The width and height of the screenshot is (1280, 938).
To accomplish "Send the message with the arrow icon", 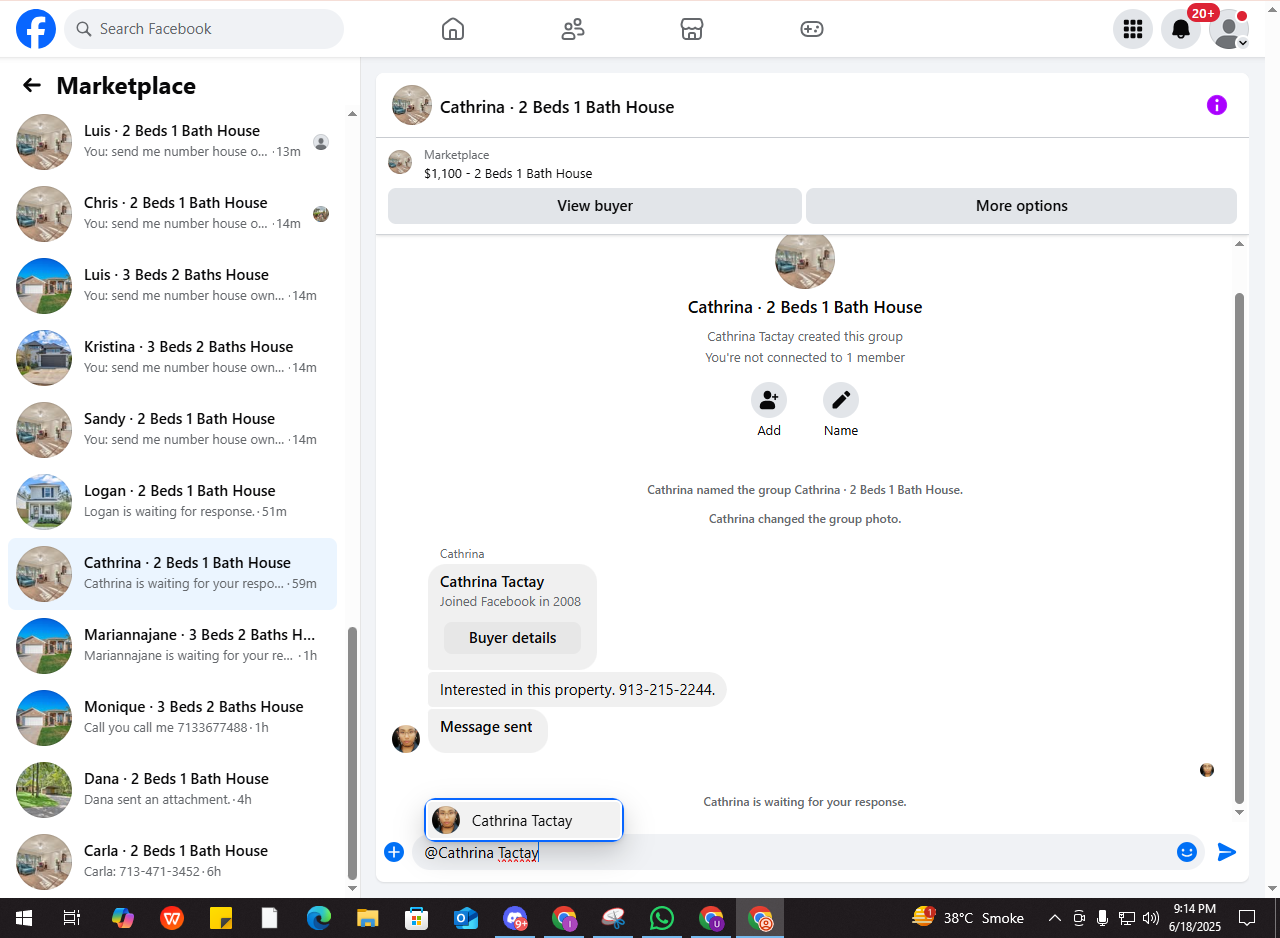I will point(1227,852).
